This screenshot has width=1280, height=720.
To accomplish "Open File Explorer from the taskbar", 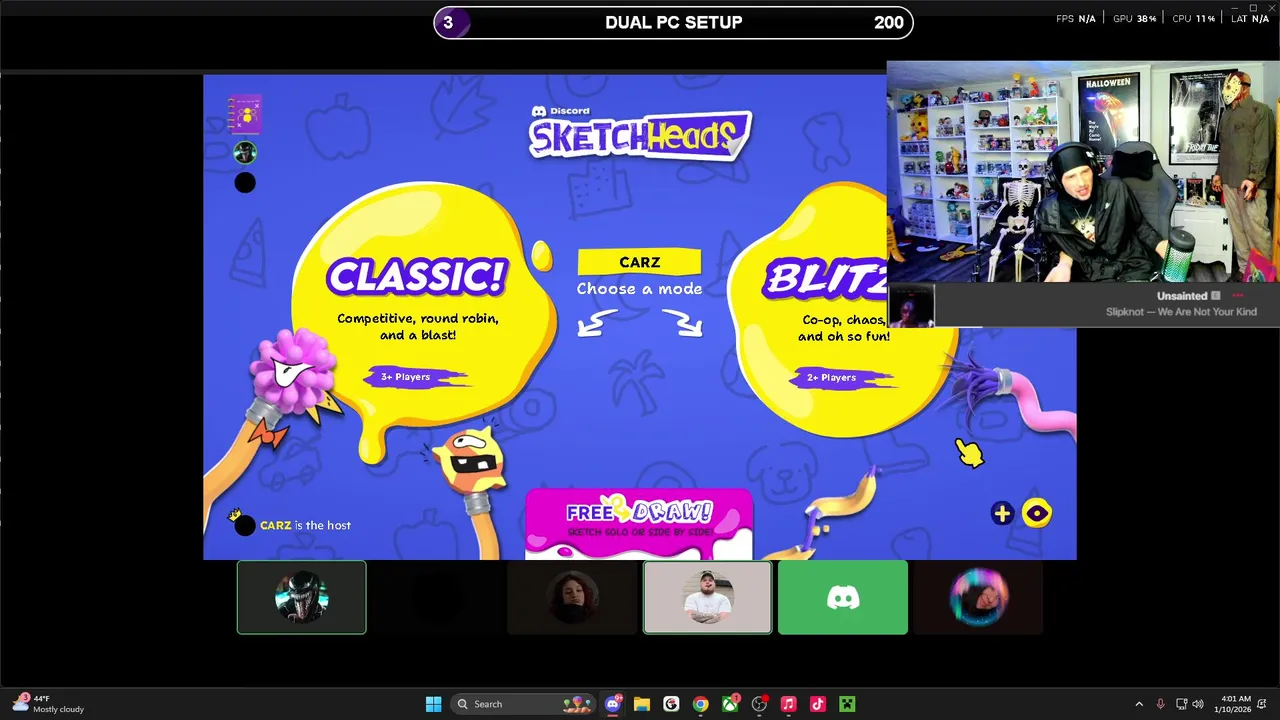I will (x=642, y=704).
